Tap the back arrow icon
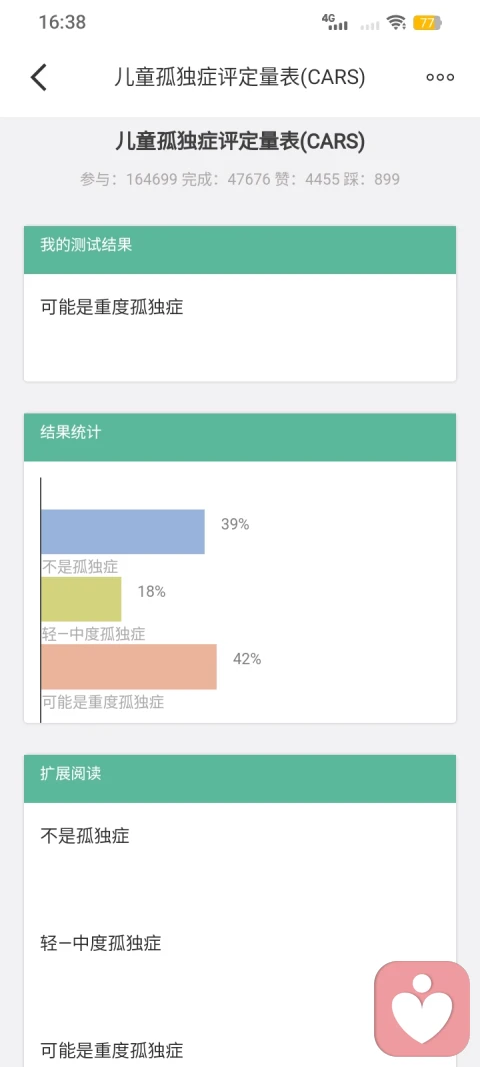Viewport: 480px width, 1067px height. [39, 78]
